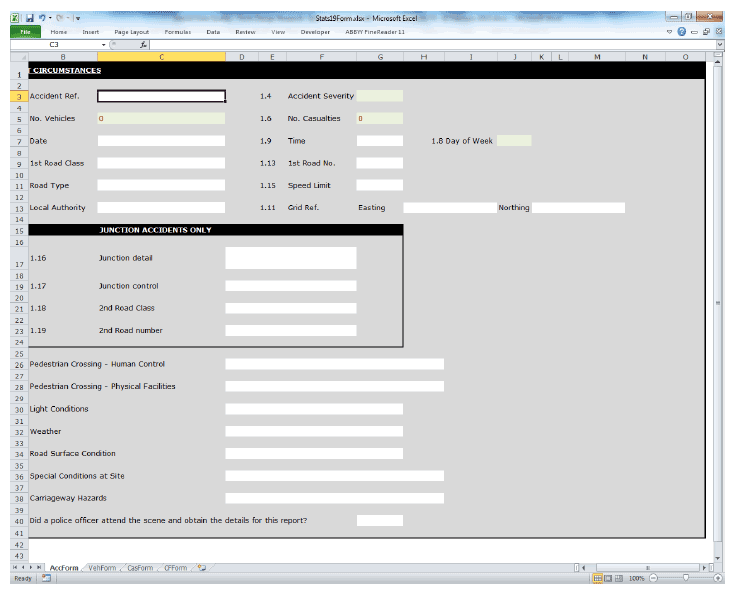
Task: Switch to Page Break Preview view
Action: tap(620, 579)
